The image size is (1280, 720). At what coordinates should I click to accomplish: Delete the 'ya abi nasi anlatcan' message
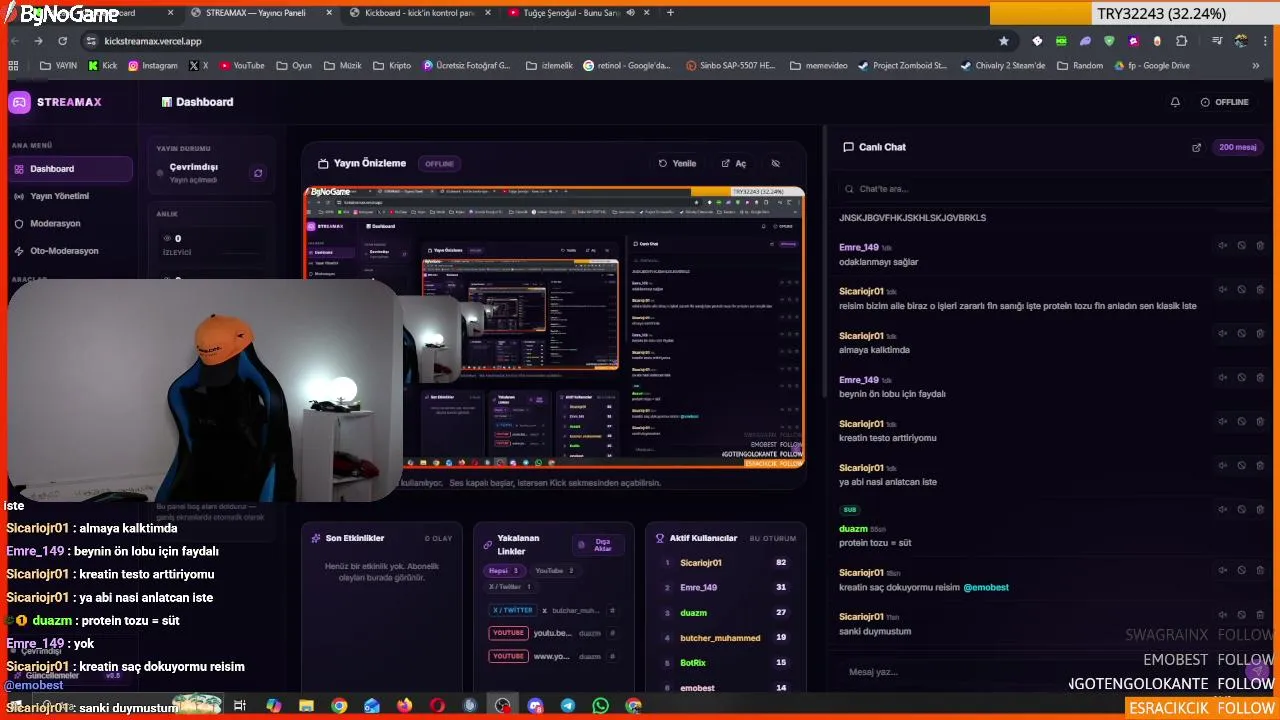pos(1260,465)
